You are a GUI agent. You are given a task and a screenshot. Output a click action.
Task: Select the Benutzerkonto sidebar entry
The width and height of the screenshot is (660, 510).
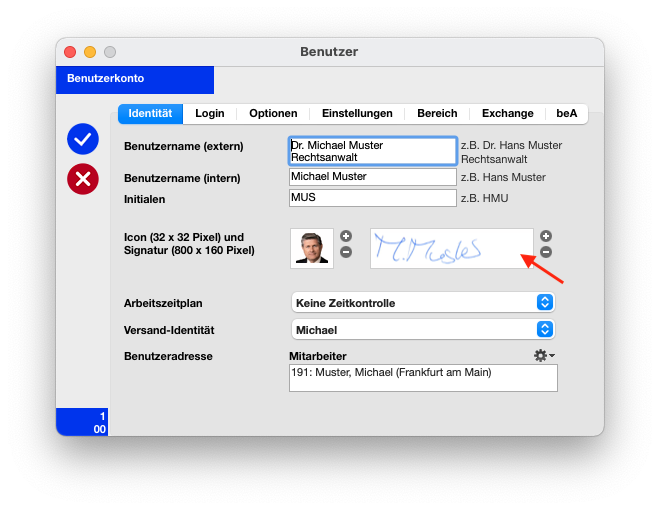pos(135,80)
